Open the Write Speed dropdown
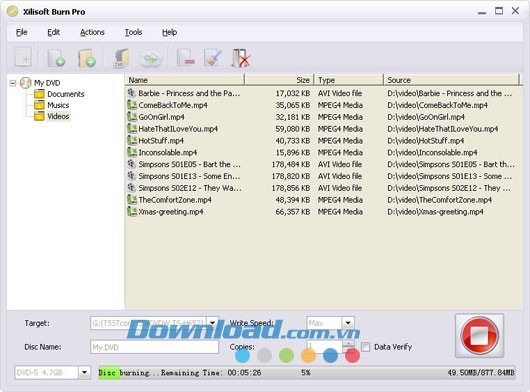The width and height of the screenshot is (530, 392). pyautogui.click(x=348, y=323)
